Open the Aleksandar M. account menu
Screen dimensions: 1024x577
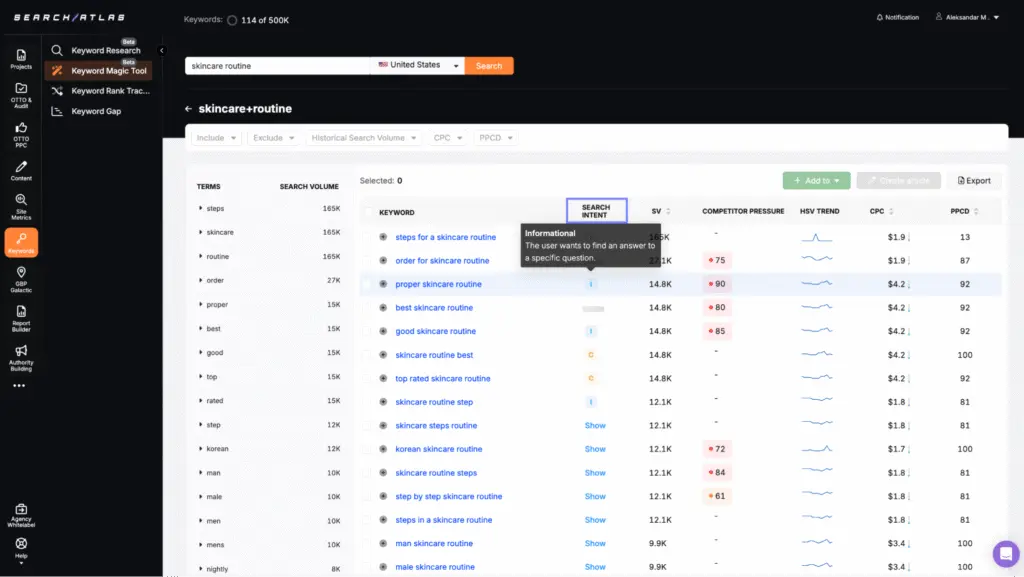point(968,18)
